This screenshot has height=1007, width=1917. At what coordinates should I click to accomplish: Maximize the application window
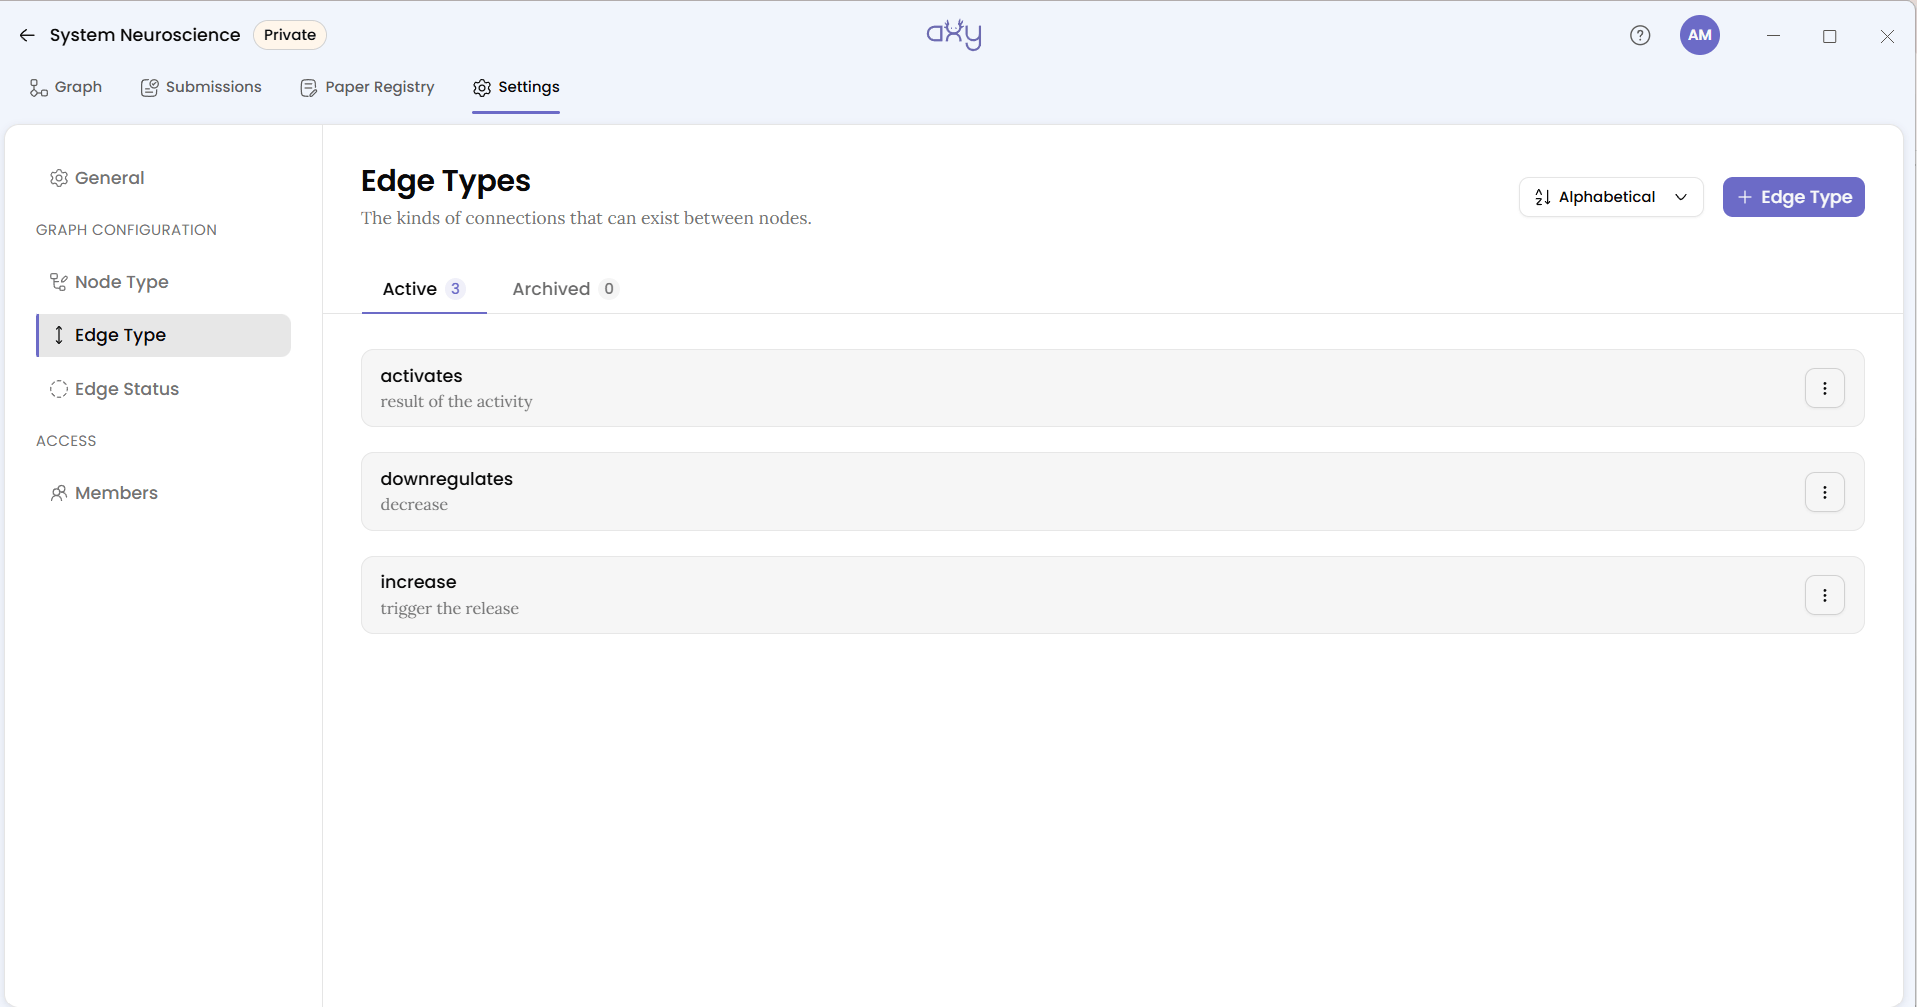tap(1830, 36)
